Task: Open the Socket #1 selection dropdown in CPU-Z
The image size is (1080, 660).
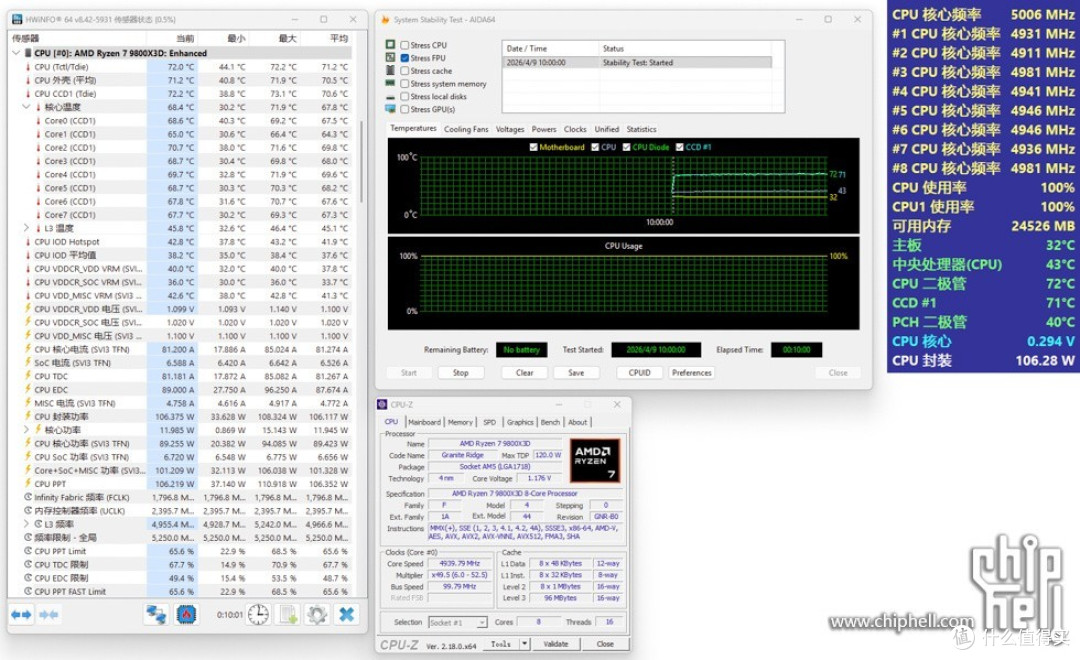Action: point(458,622)
